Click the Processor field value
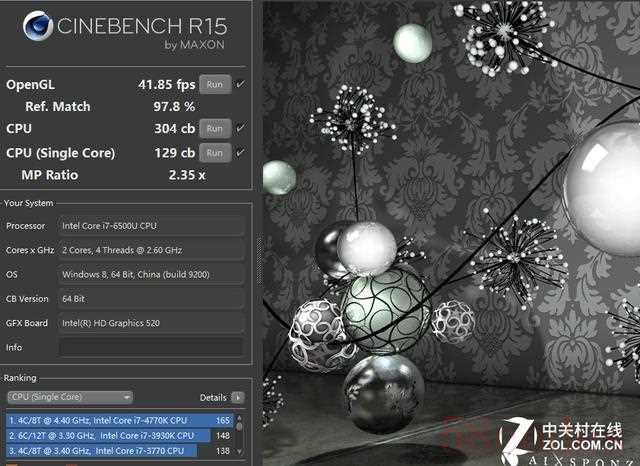The image size is (640, 466). (150, 226)
